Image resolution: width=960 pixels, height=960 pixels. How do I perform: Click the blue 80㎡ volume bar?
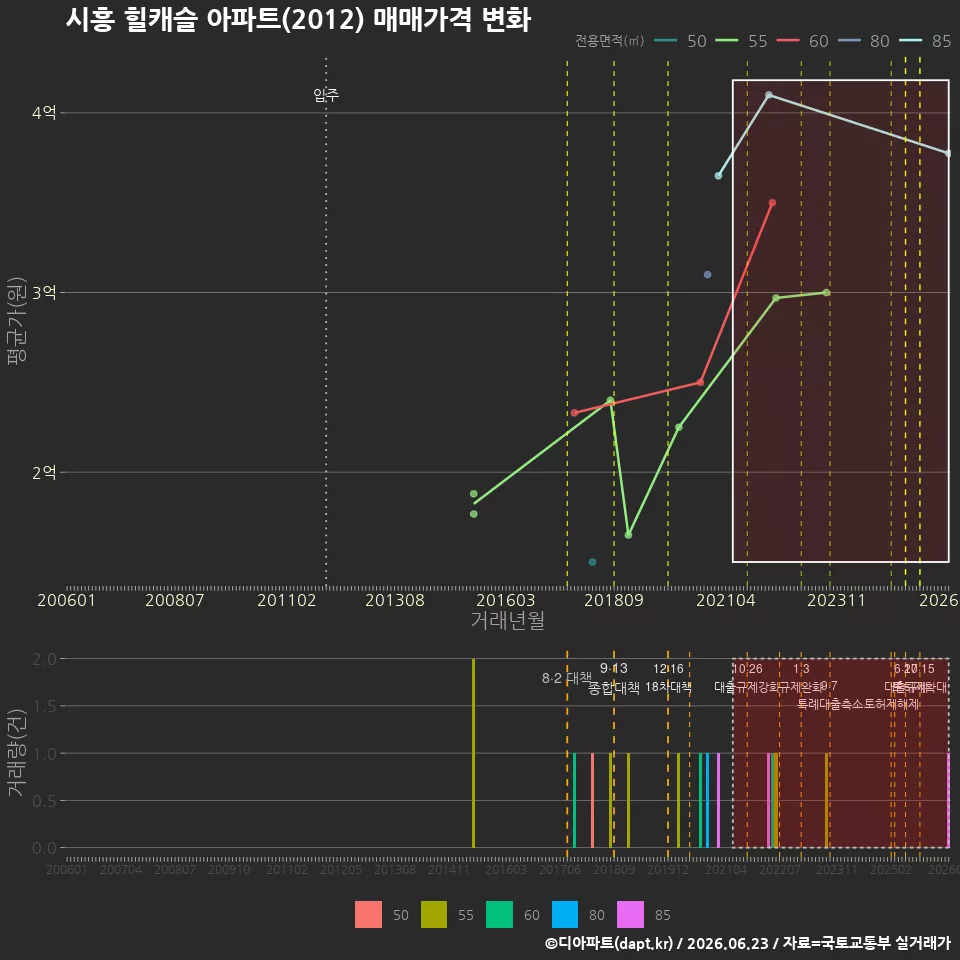(707, 800)
